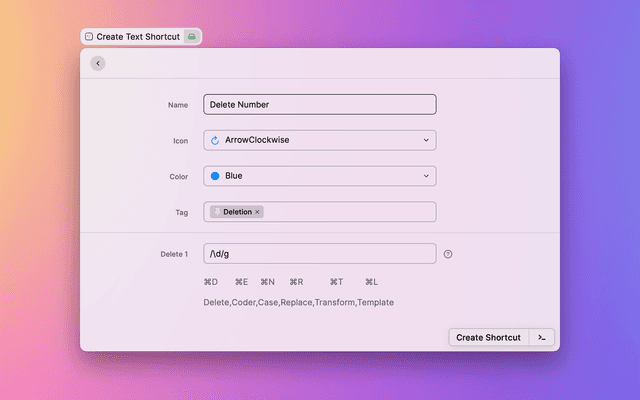This screenshot has width=640, height=400.
Task: Remove the Deletion tag with x
Action: [257, 212]
